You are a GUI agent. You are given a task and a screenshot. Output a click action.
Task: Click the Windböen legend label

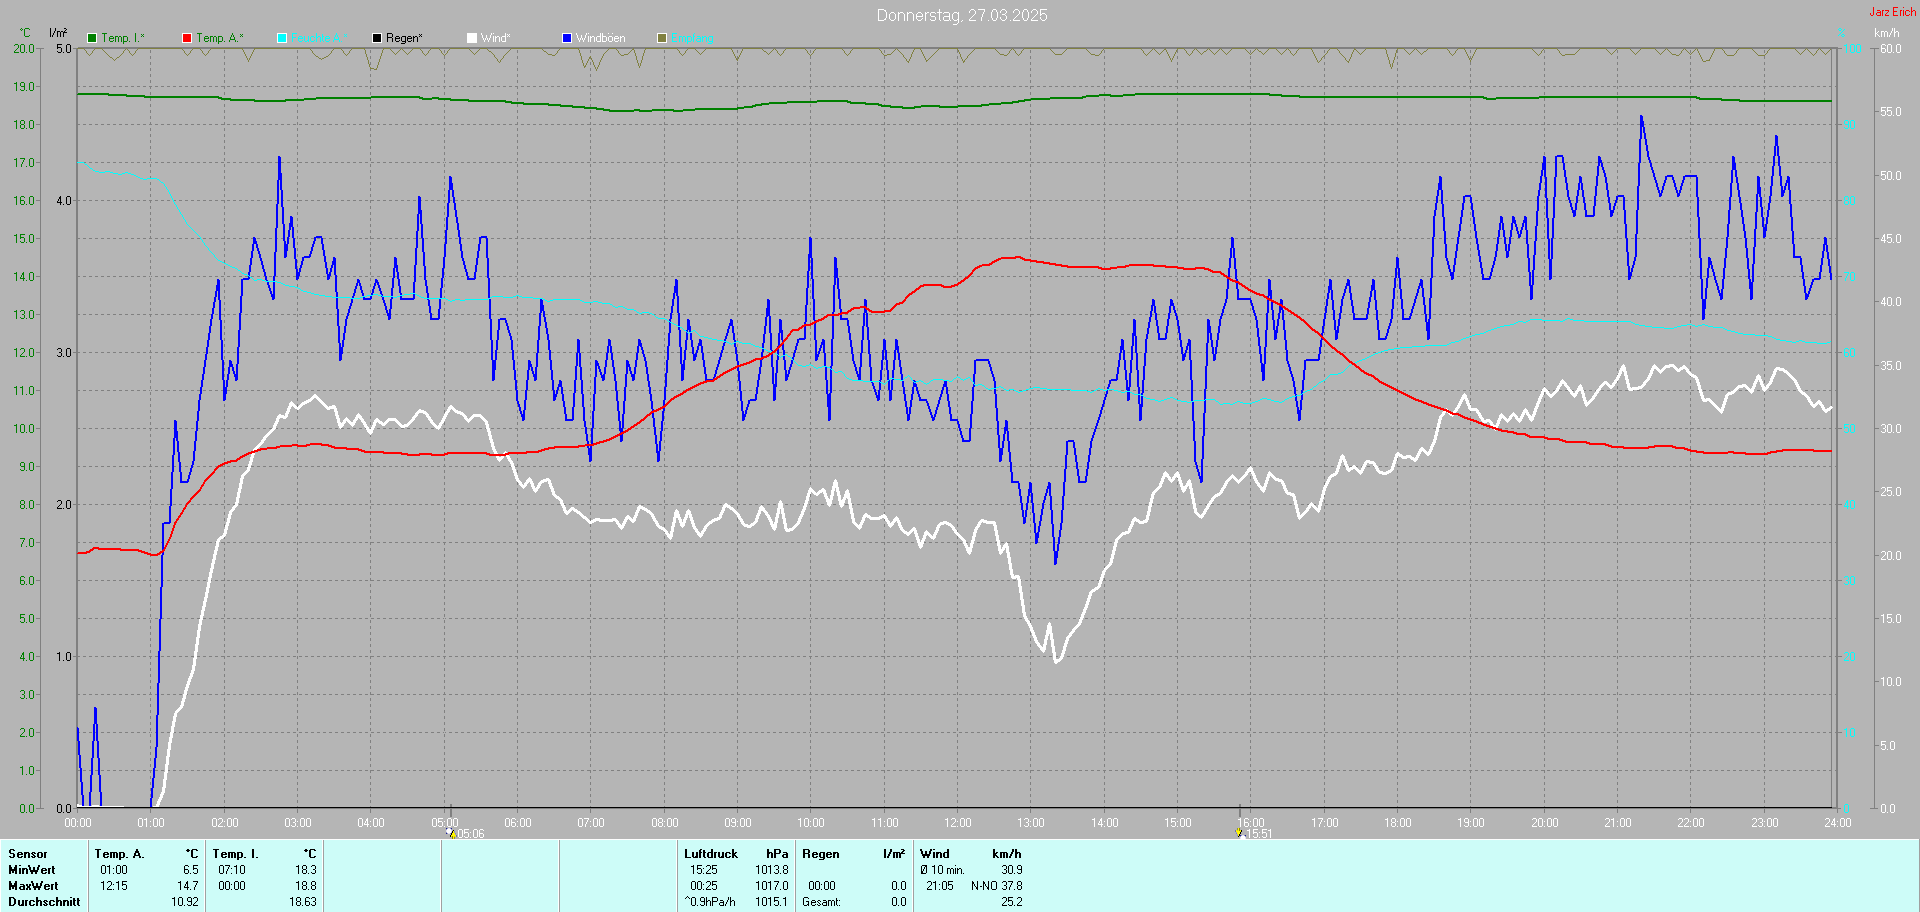click(x=600, y=38)
